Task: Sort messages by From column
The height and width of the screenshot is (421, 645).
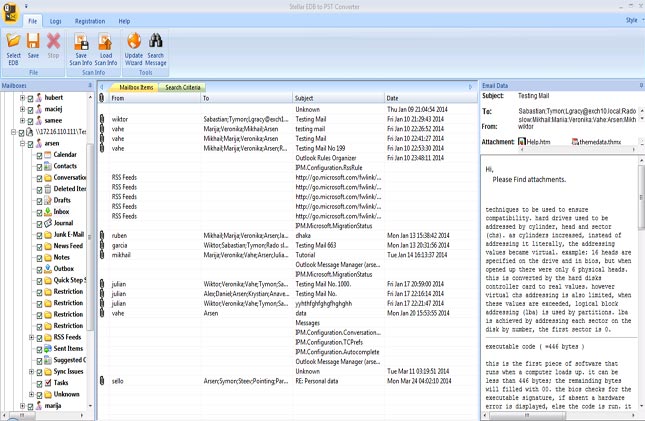Action: tap(154, 98)
